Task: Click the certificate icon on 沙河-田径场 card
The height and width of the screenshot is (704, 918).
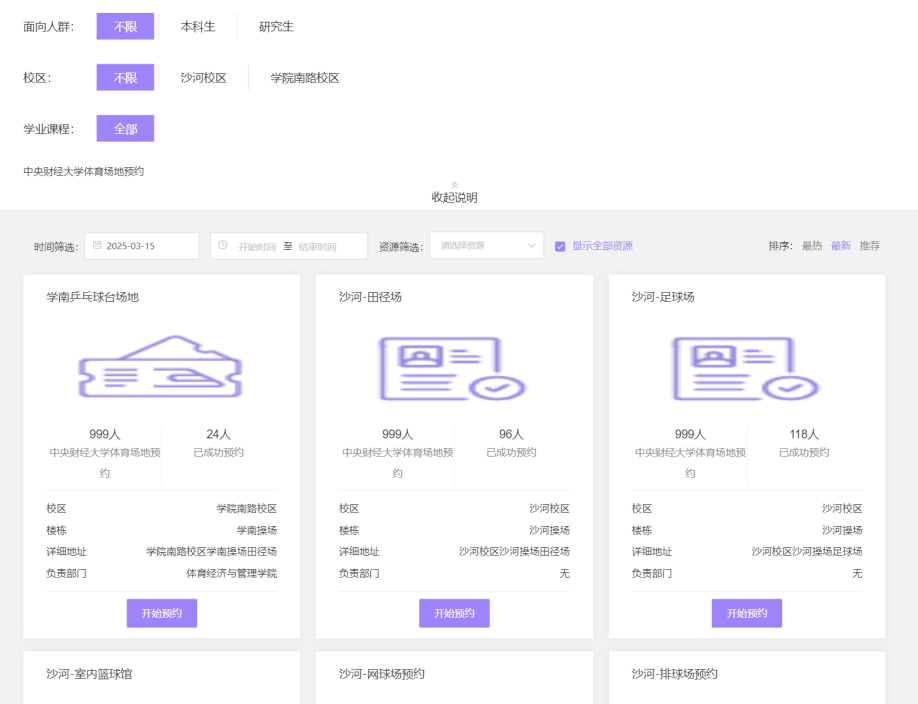Action: coord(453,368)
